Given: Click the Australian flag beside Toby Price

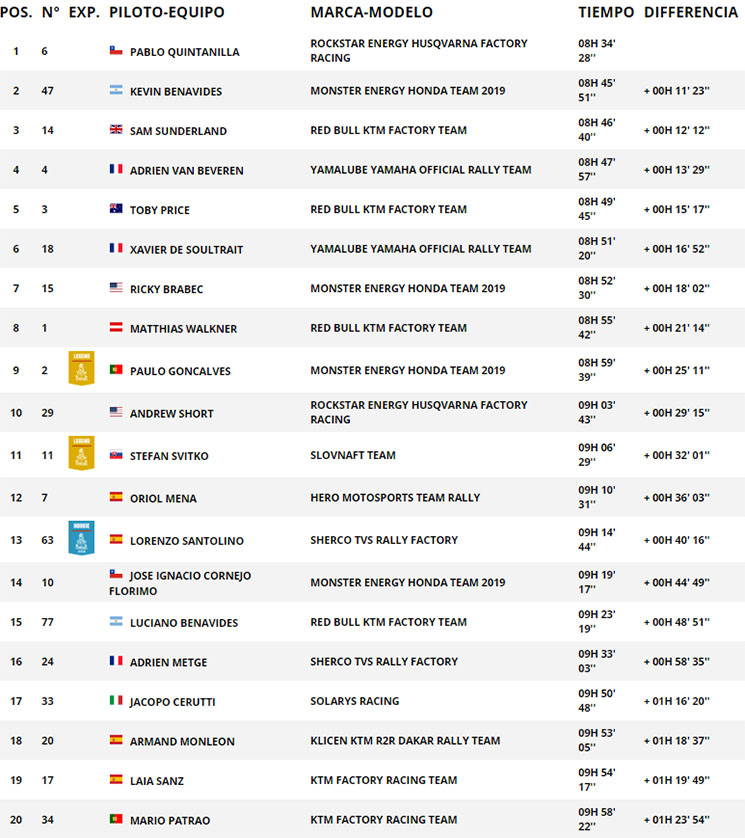Looking at the screenshot, I should coord(116,209).
